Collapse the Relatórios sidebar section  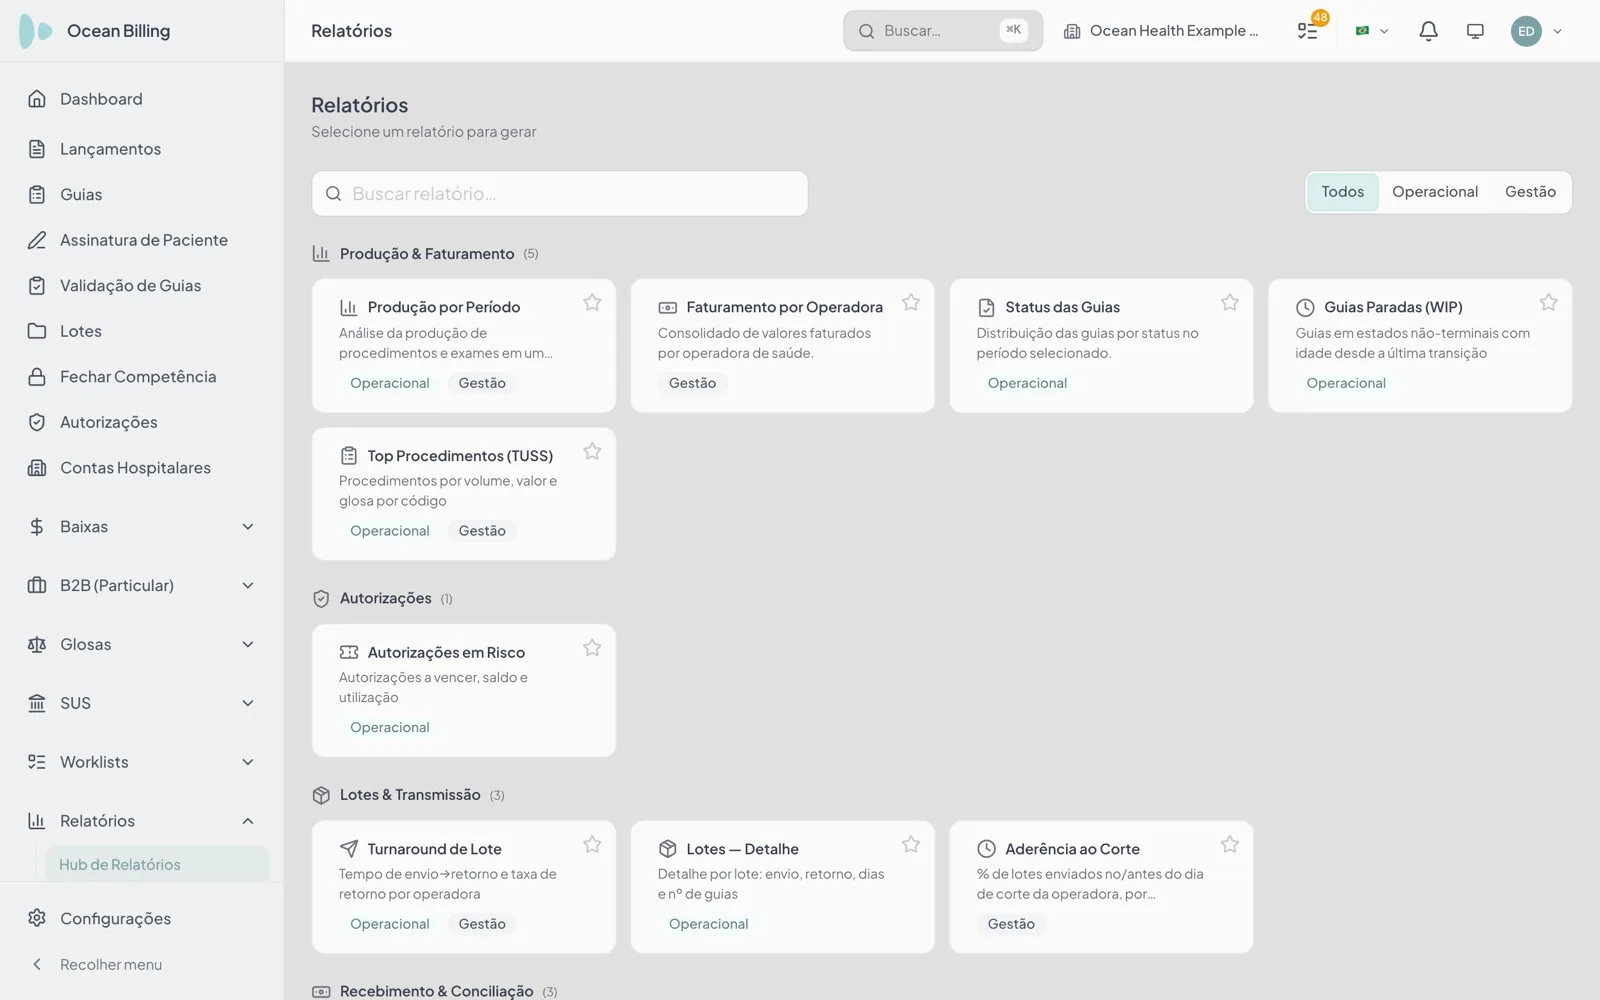coord(142,821)
